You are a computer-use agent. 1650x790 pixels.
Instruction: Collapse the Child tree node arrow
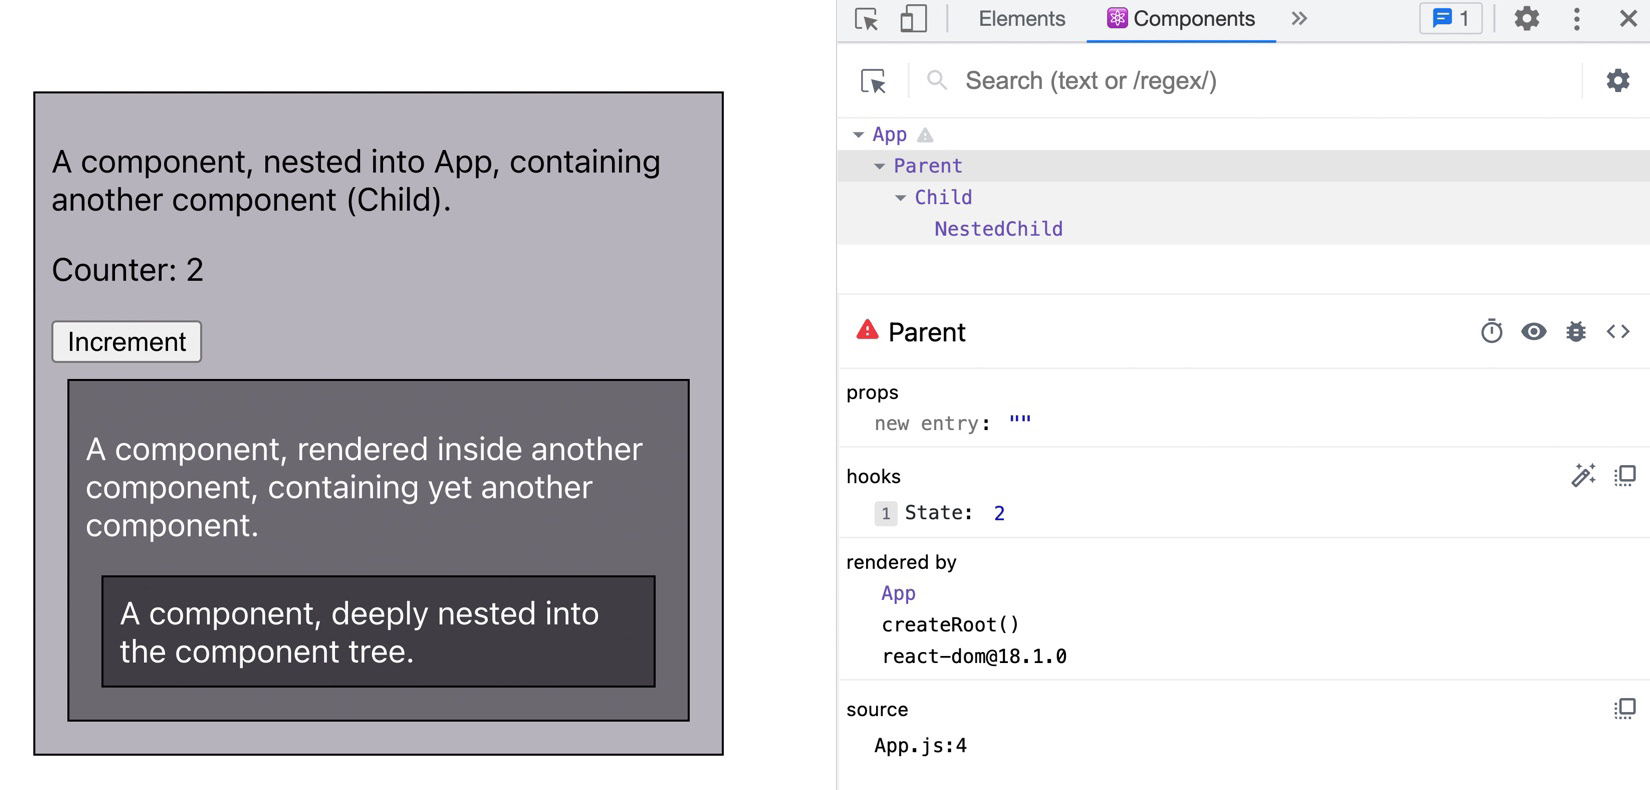click(900, 198)
